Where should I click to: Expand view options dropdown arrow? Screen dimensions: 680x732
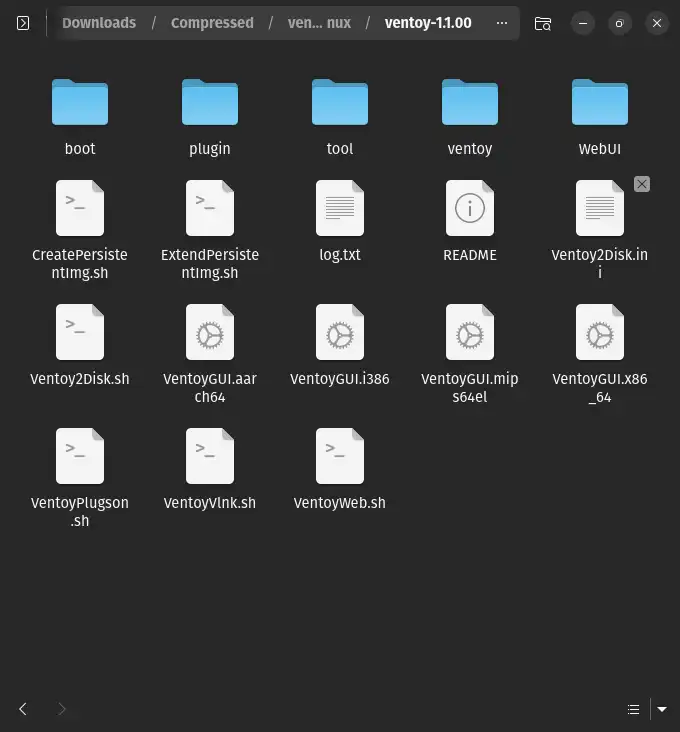(662, 710)
